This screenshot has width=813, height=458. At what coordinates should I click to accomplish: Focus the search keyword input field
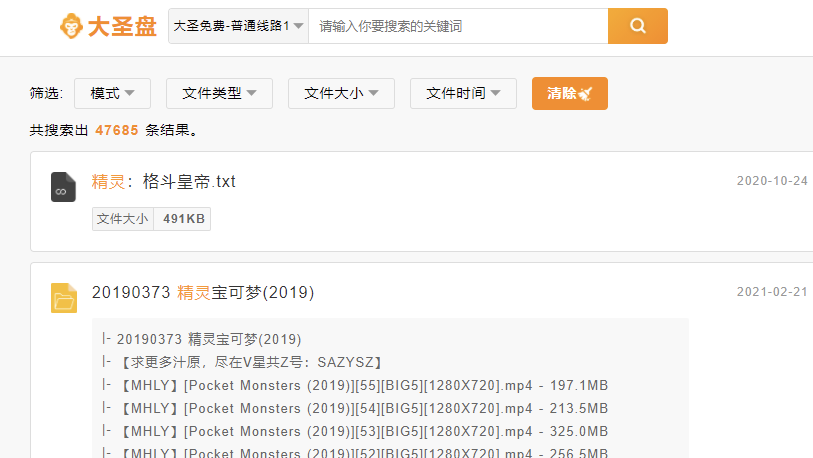[457, 26]
